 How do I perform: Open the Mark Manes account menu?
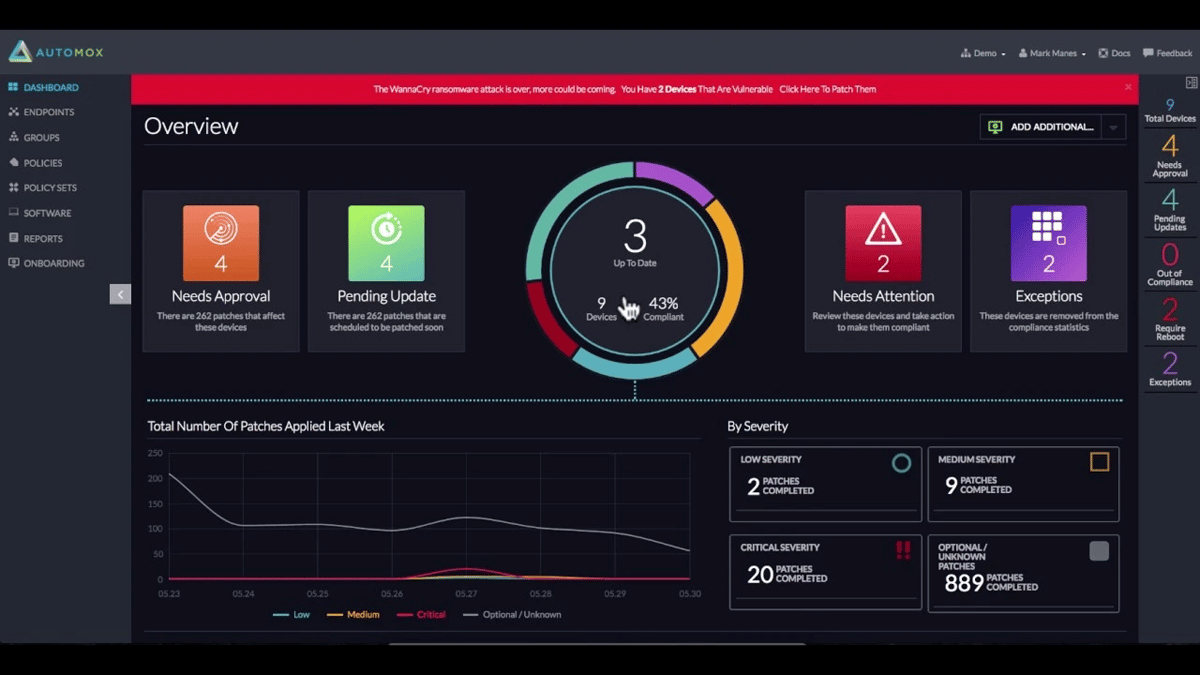[1050, 52]
